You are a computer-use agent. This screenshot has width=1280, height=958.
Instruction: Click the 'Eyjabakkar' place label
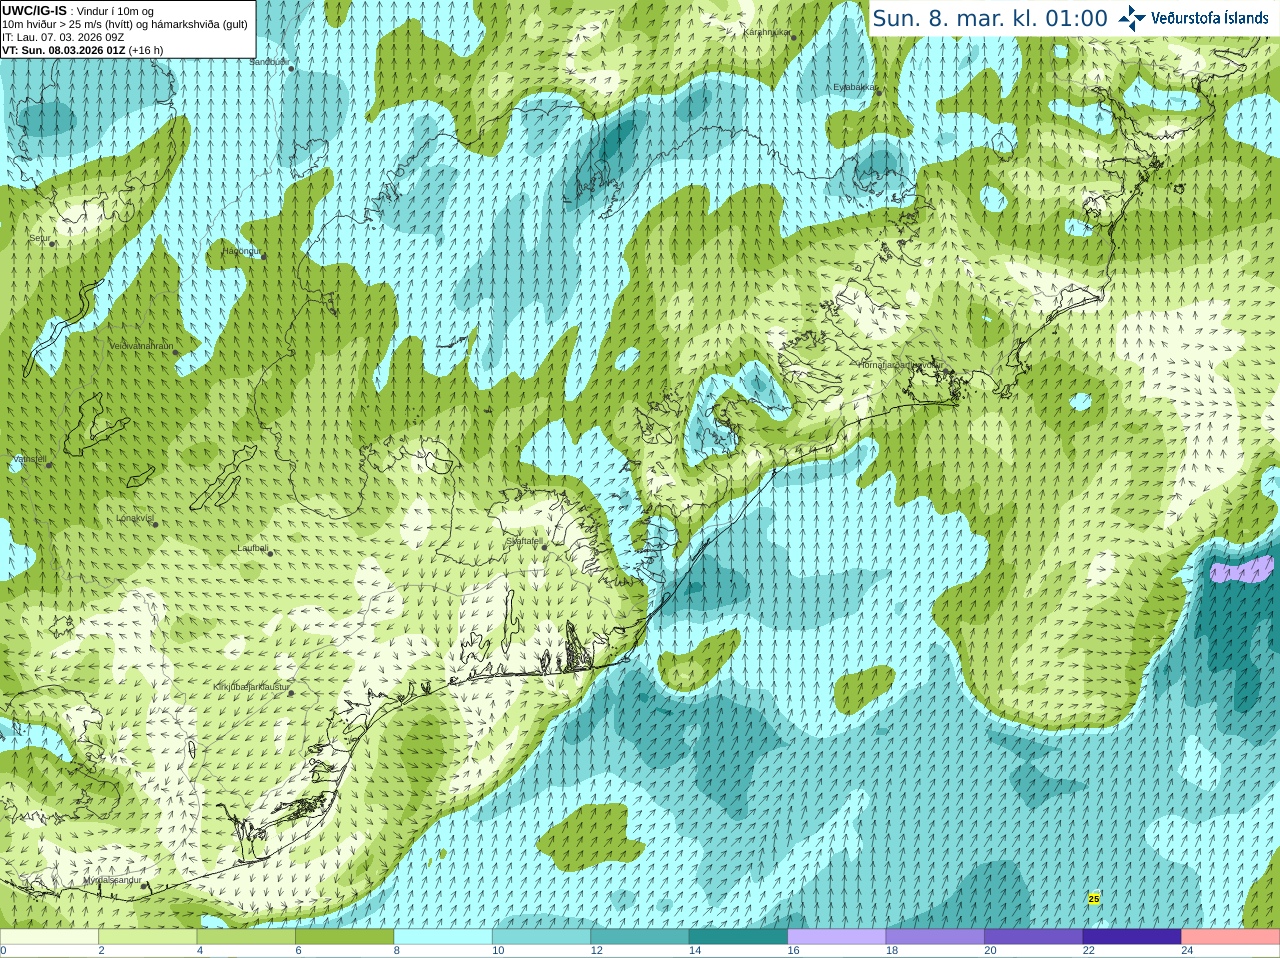tap(855, 87)
